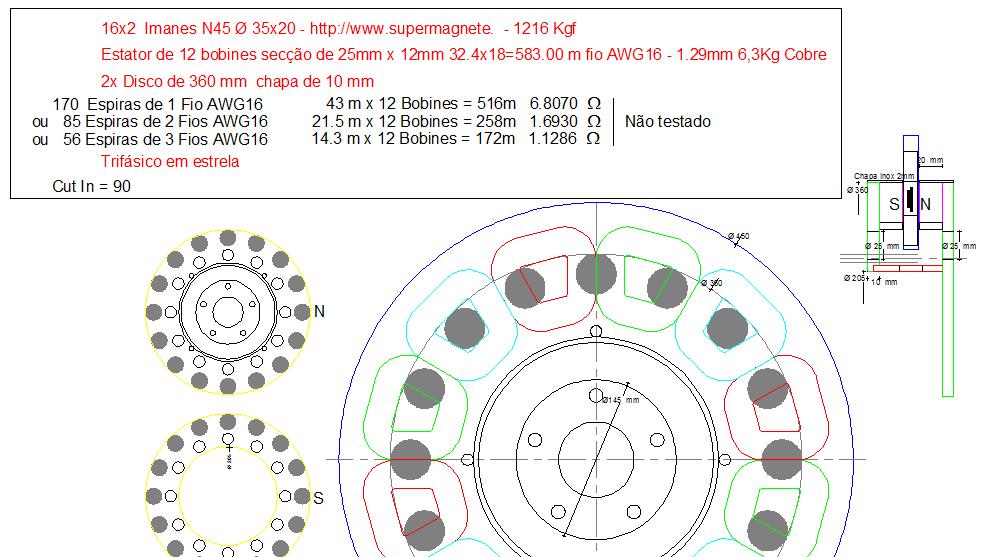Click the 'Ø 450' diameter label

pos(739,236)
